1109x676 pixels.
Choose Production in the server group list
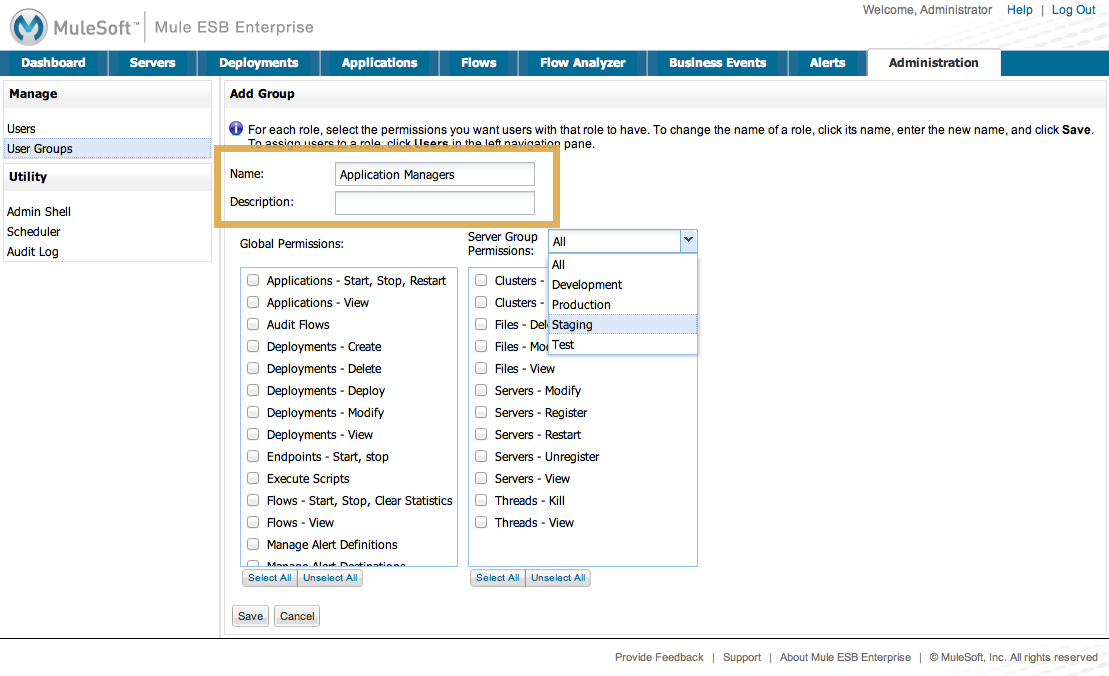581,305
